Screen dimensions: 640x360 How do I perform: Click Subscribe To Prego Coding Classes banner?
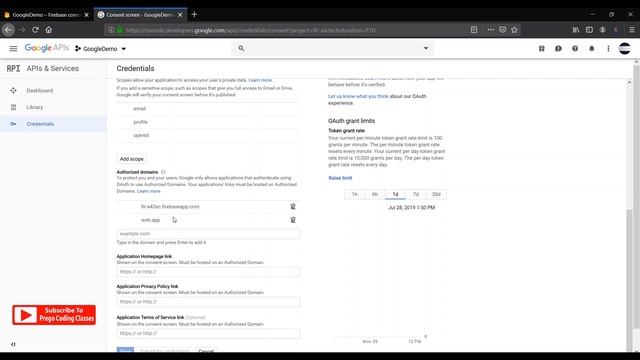click(54, 315)
